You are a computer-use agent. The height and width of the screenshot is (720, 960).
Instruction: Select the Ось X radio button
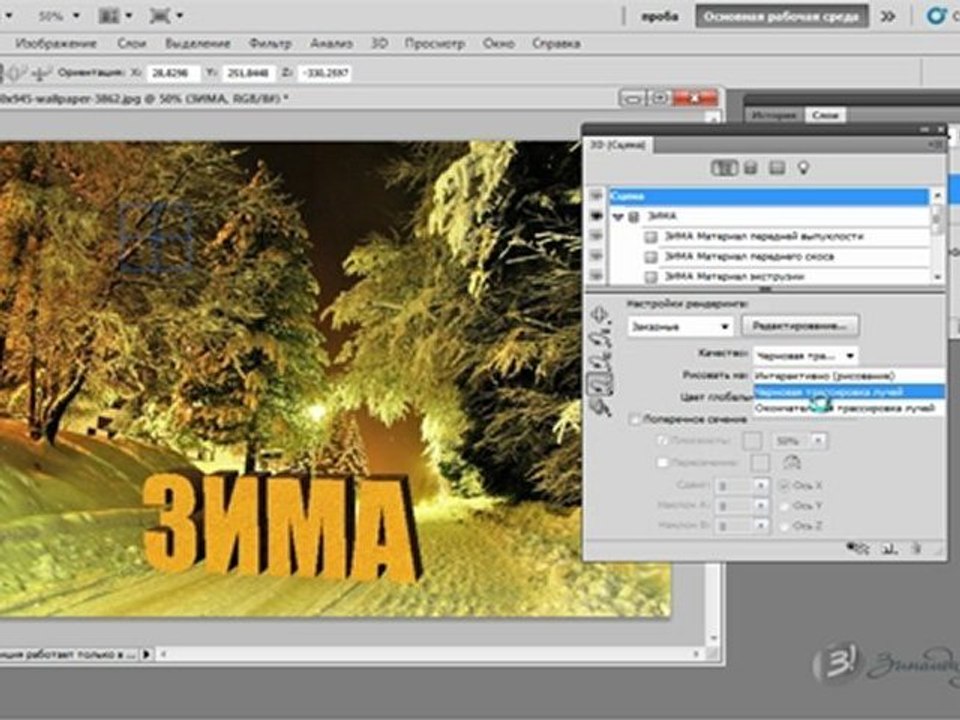click(784, 486)
